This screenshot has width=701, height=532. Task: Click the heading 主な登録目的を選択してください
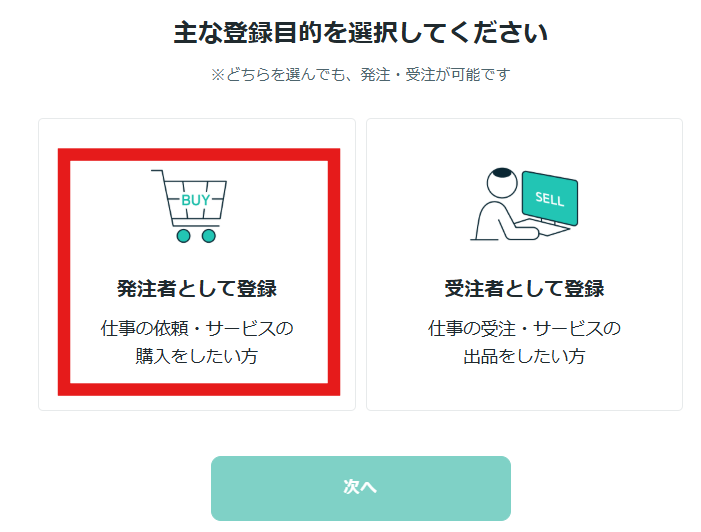tap(361, 33)
